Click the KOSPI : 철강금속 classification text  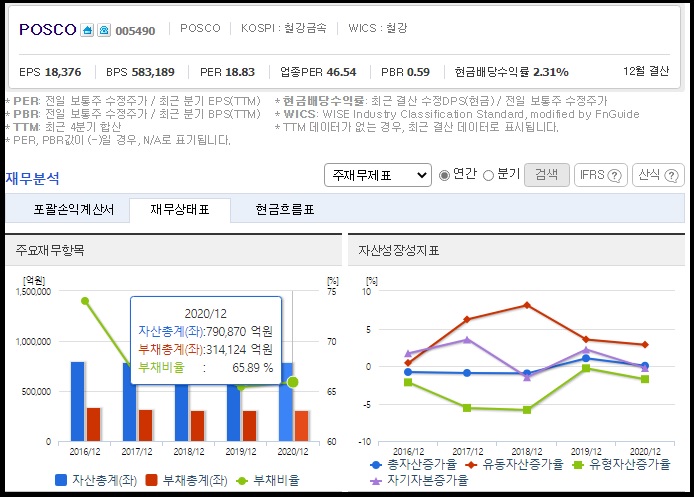click(284, 28)
